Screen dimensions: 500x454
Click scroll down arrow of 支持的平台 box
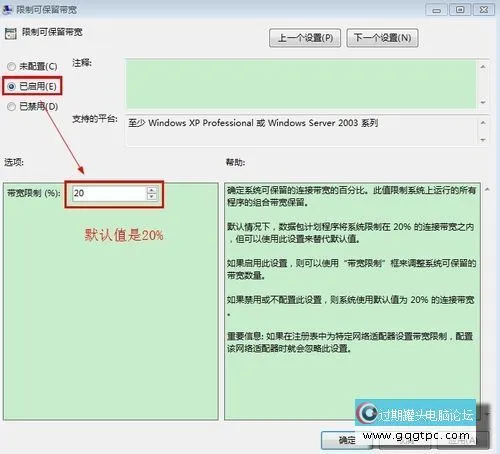coord(483,140)
